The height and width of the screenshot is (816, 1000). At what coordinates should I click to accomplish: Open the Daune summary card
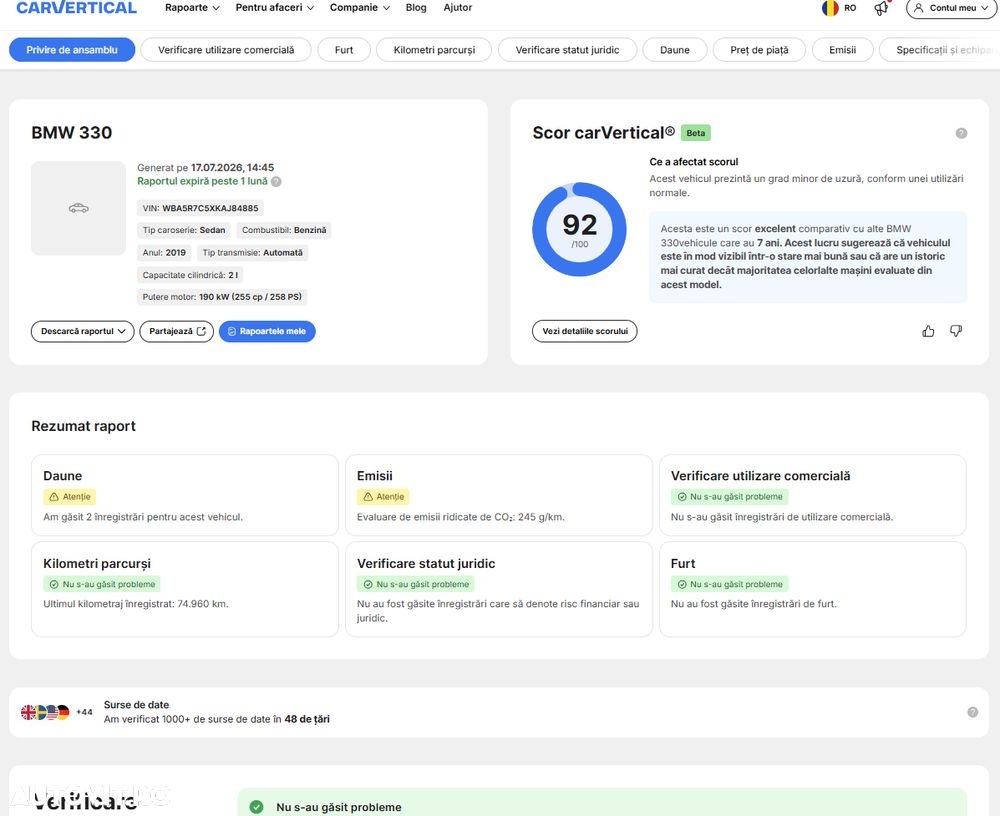point(185,495)
